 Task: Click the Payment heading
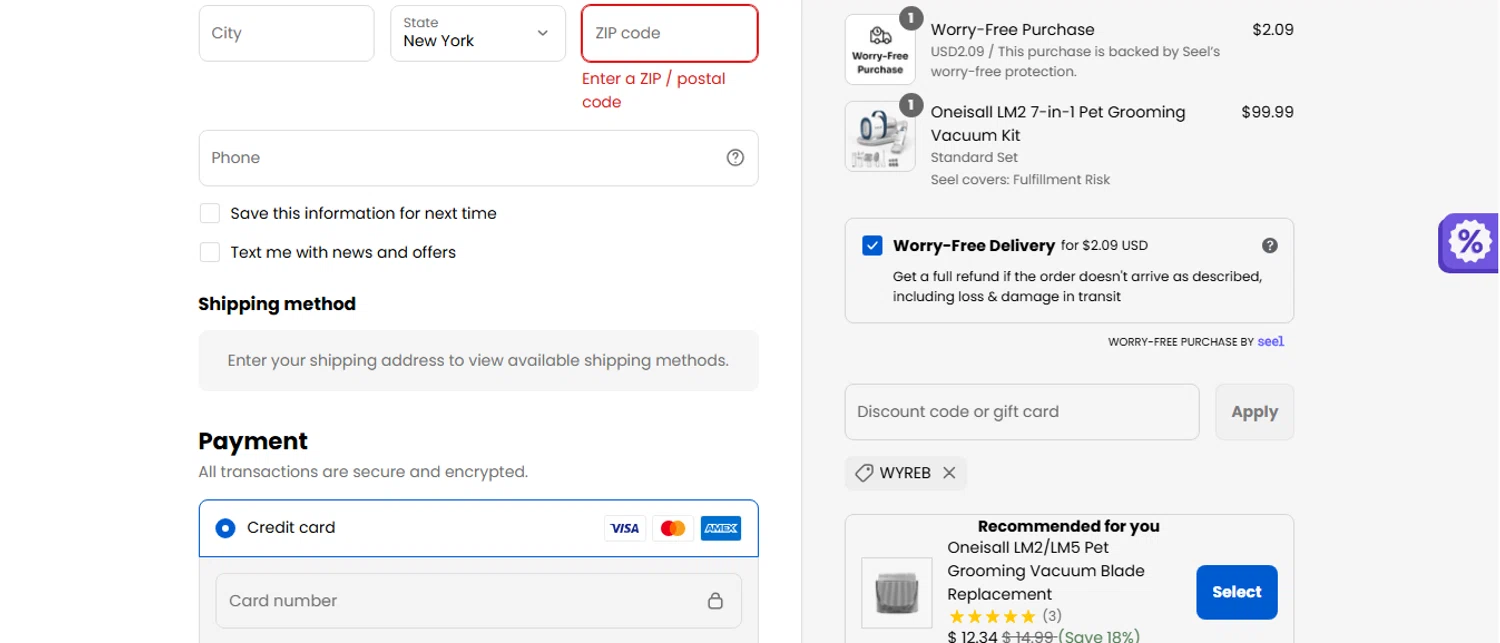pos(253,441)
